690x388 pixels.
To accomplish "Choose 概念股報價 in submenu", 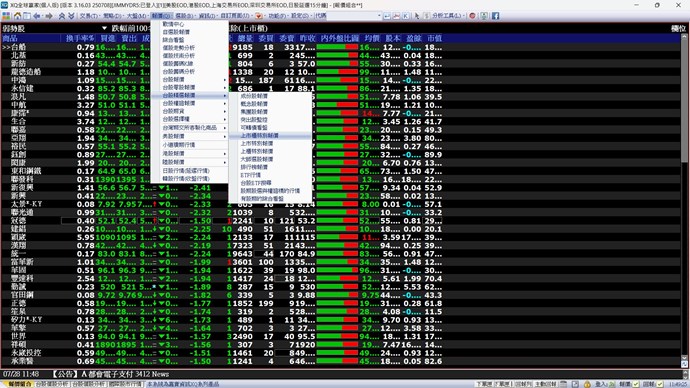I will click(270, 104).
